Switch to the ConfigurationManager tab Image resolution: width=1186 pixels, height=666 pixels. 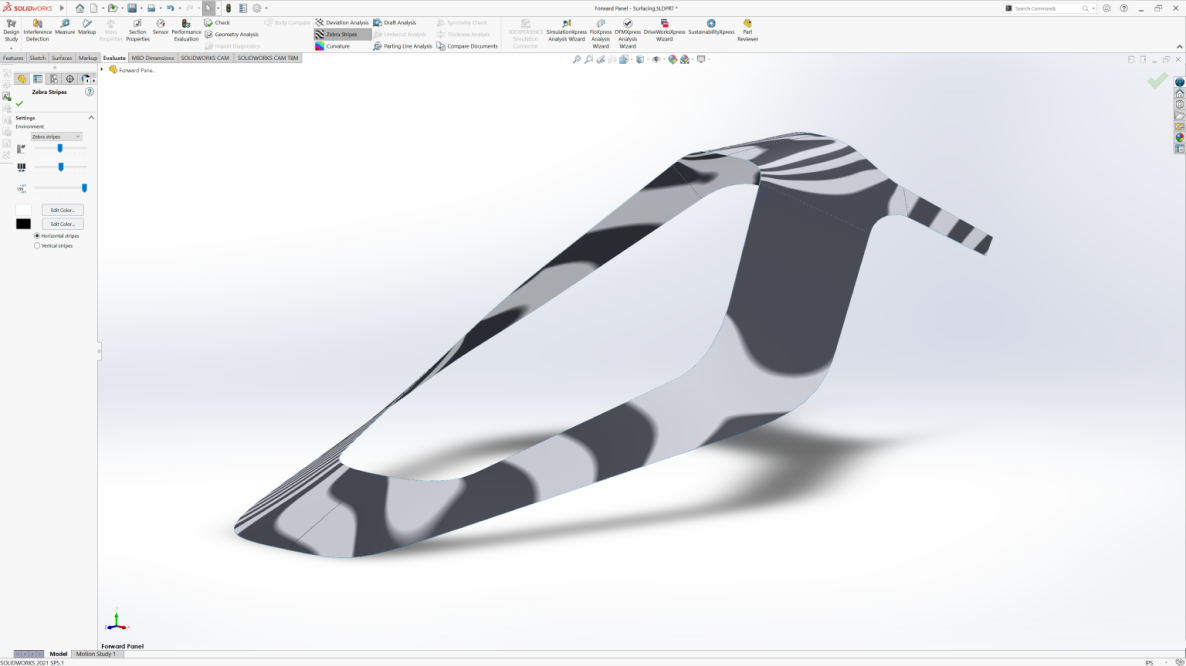(x=54, y=79)
